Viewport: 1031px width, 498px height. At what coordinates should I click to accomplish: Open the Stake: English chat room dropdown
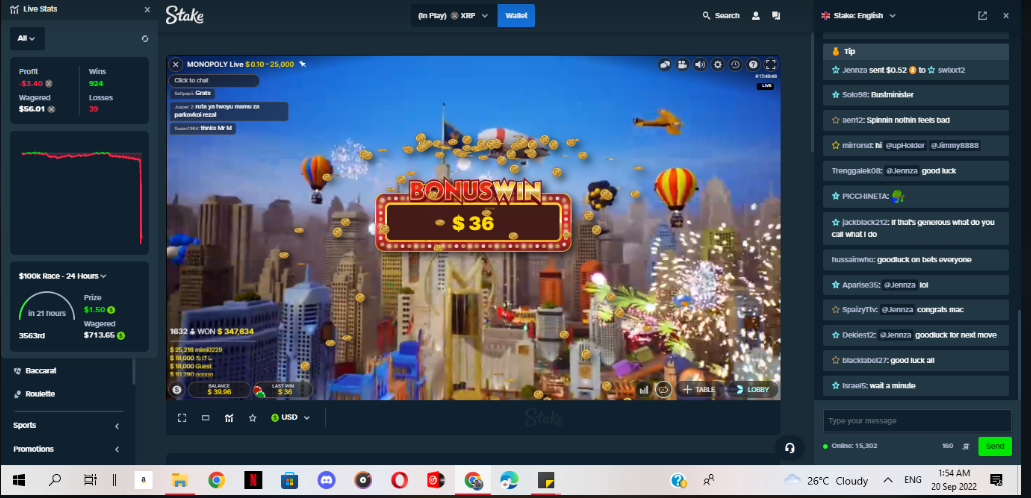[859, 15]
